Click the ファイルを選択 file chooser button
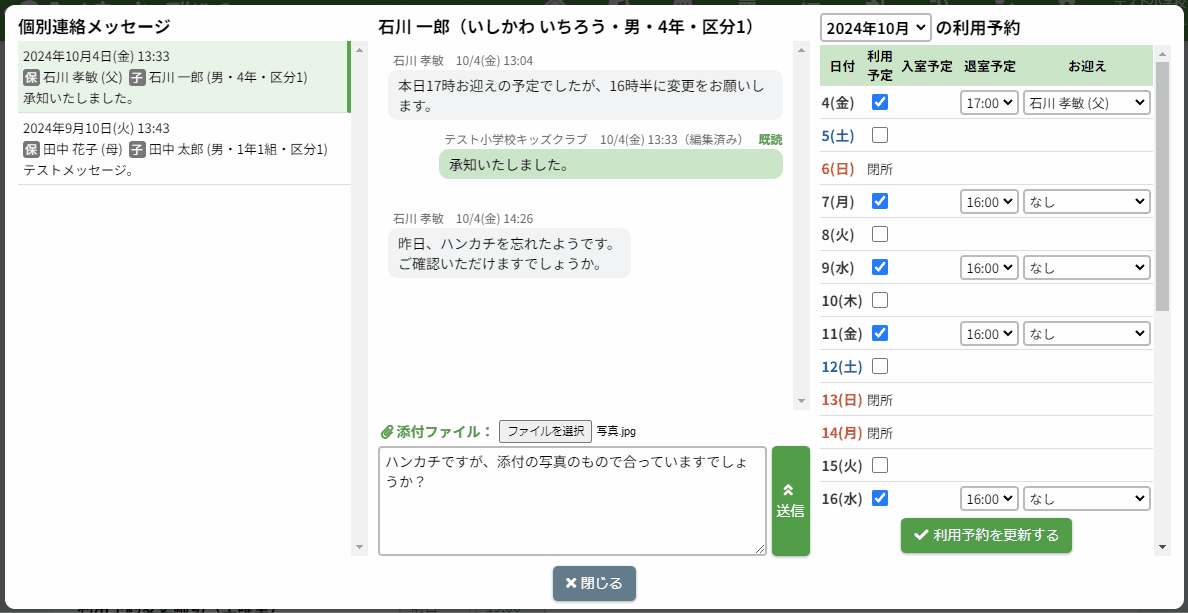 pos(545,431)
